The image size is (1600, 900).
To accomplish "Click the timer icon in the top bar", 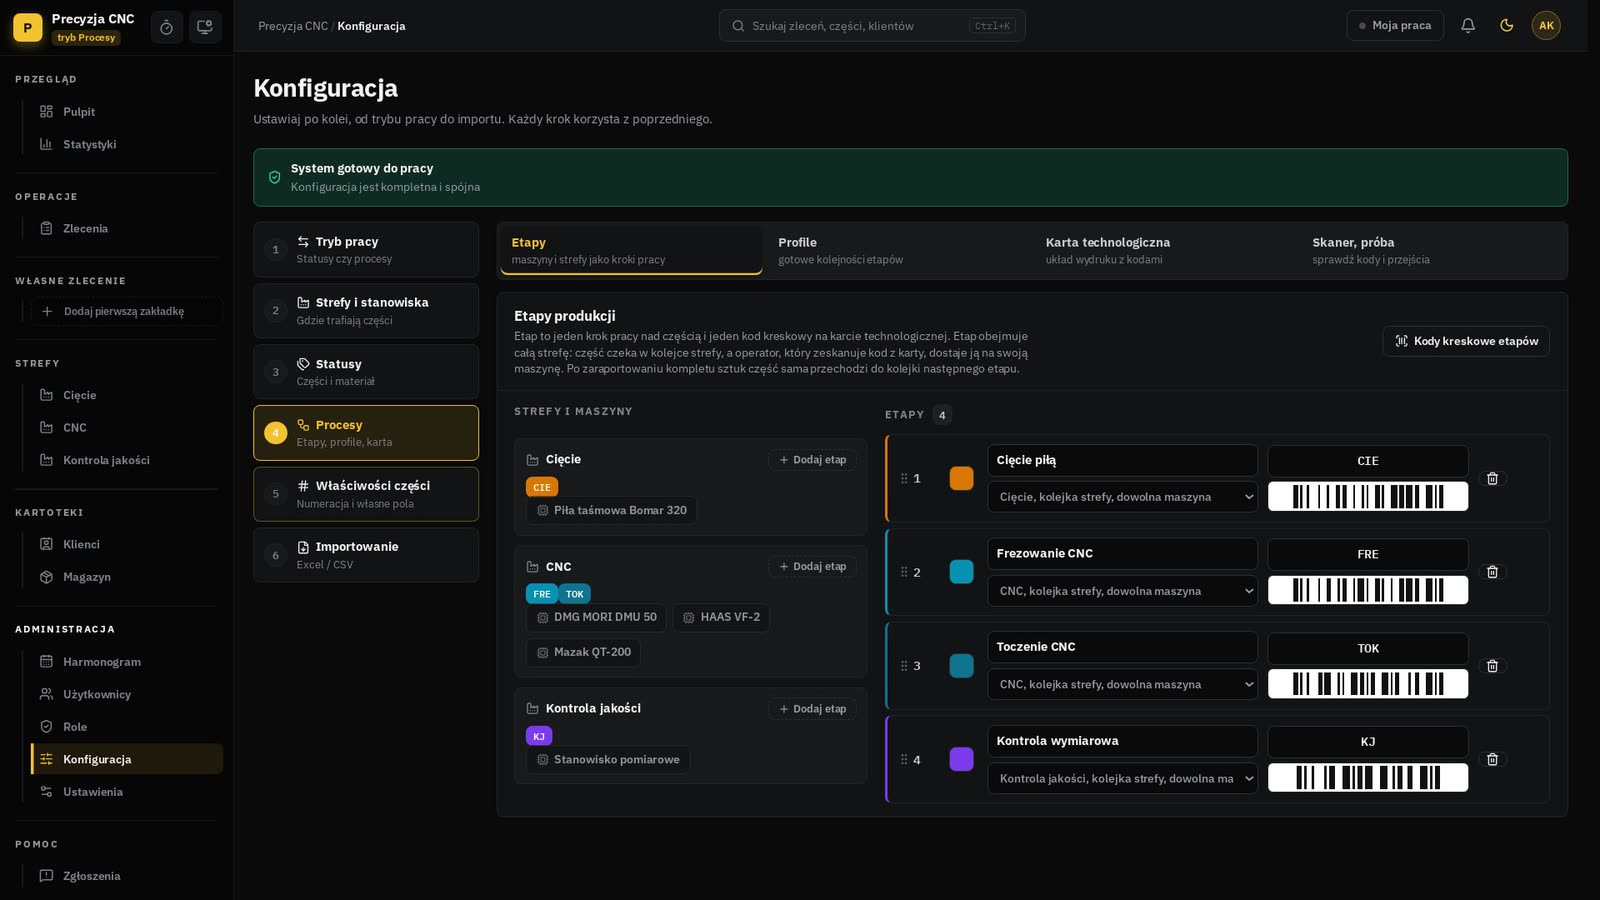I will pos(166,27).
